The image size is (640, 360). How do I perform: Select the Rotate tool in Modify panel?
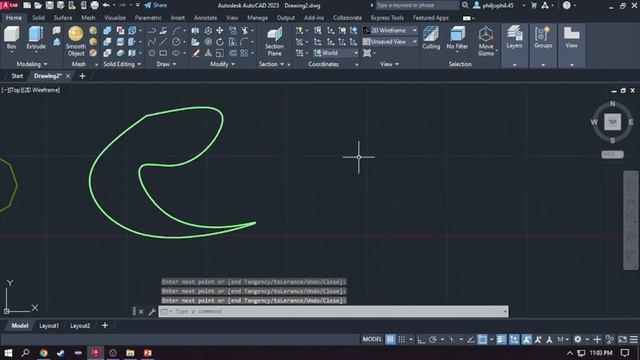click(x=220, y=42)
